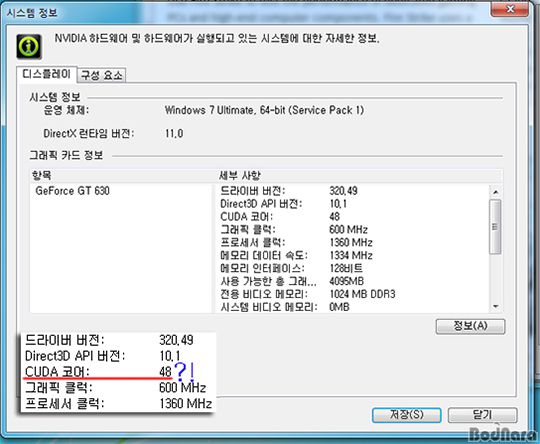This screenshot has height=444, width=540.
Task: Click scrollbar up arrow in details list
Action: coord(496,192)
